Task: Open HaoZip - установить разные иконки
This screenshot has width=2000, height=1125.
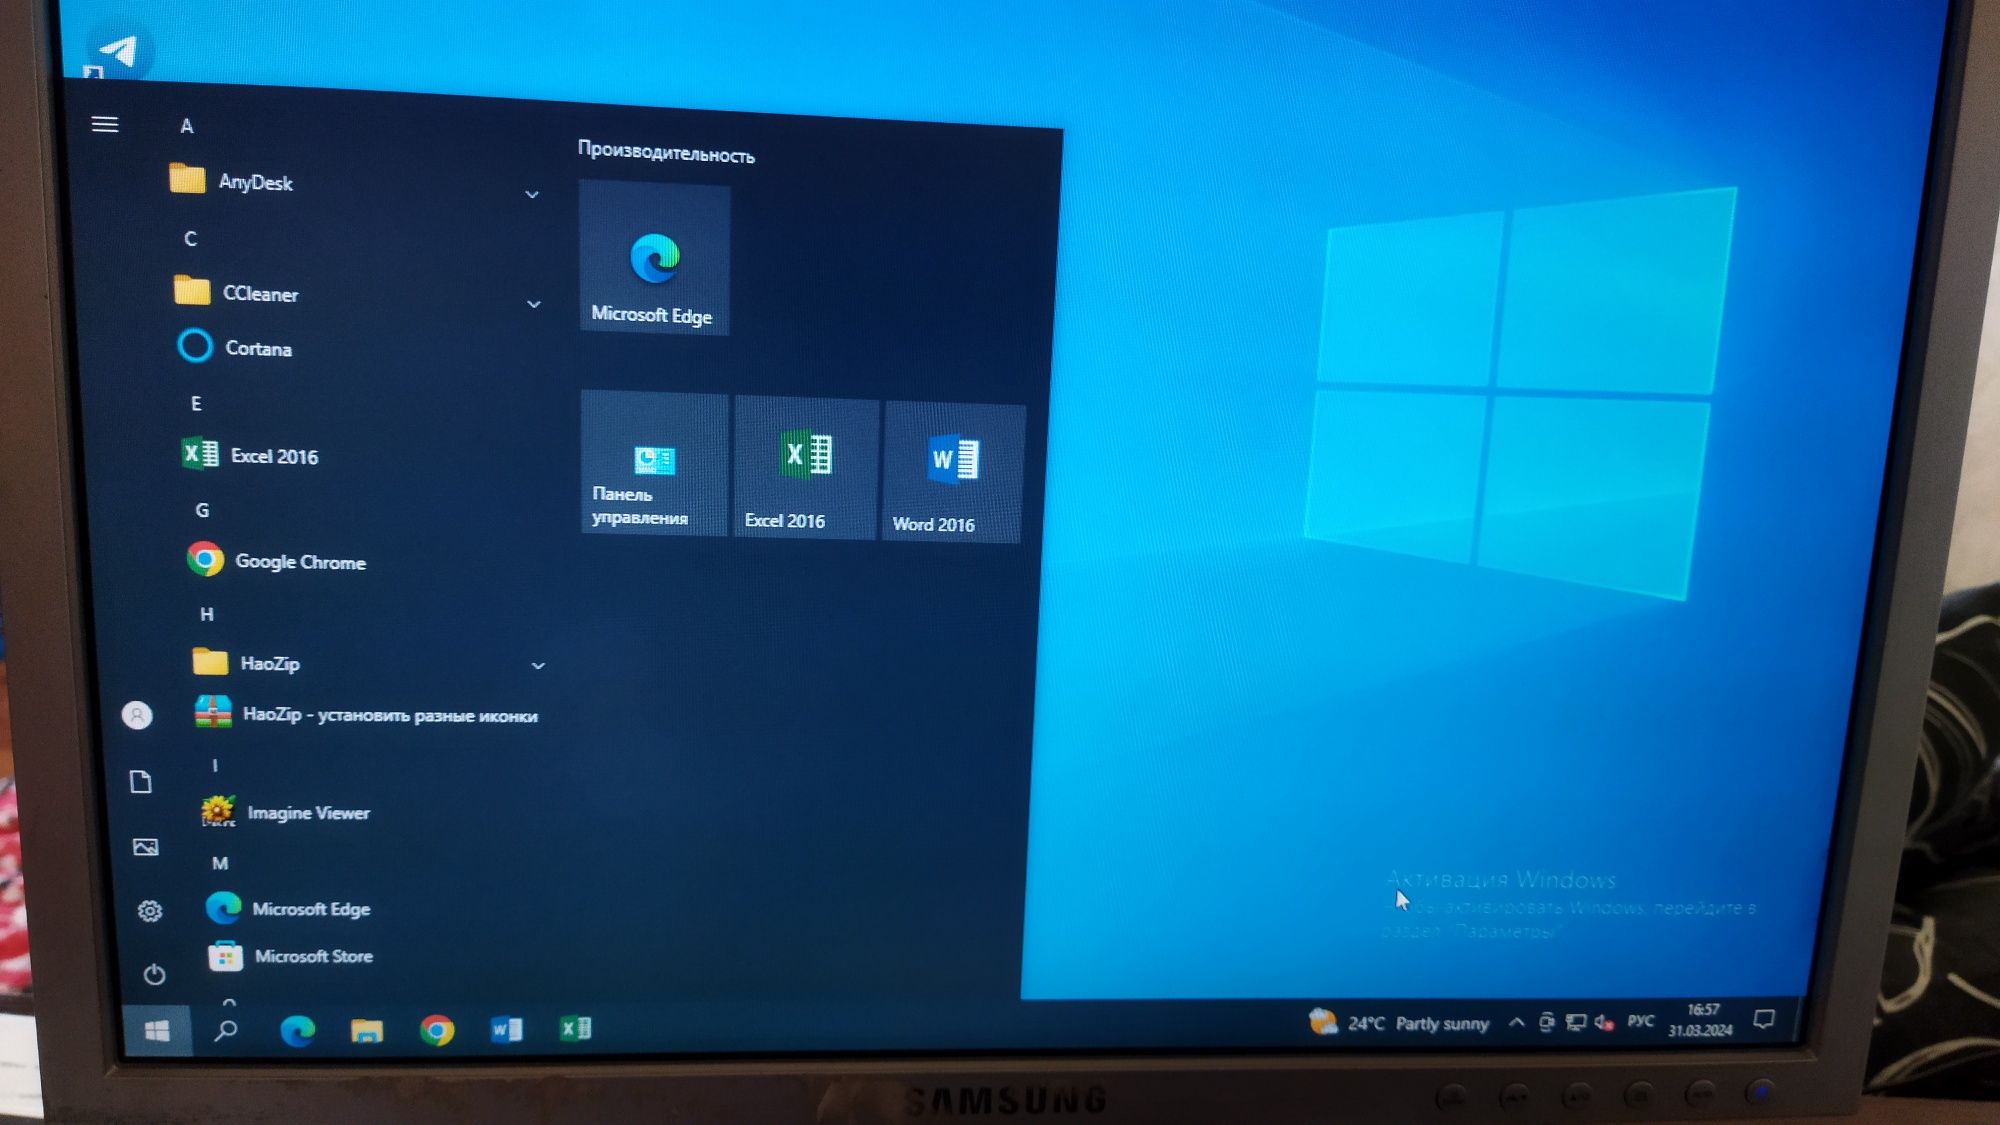Action: 366,714
